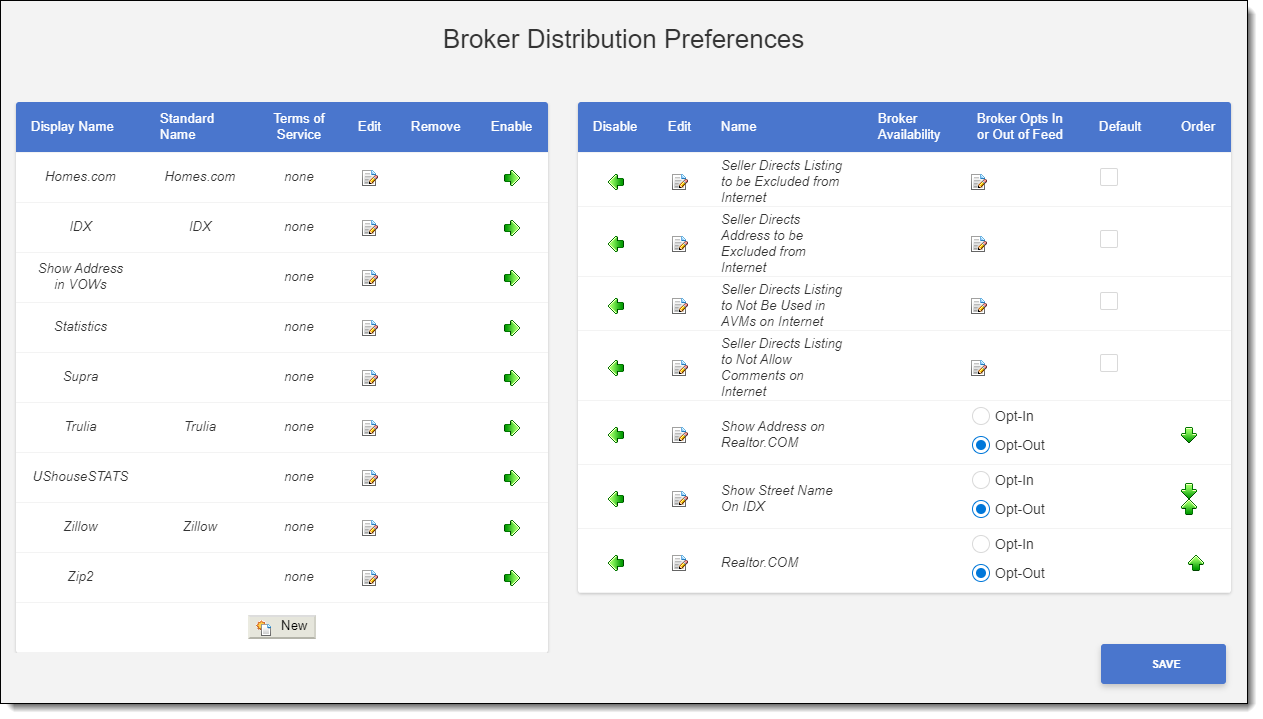This screenshot has width=1263, height=719.
Task: Select the UShouseSTATS display name text
Action: pos(81,477)
